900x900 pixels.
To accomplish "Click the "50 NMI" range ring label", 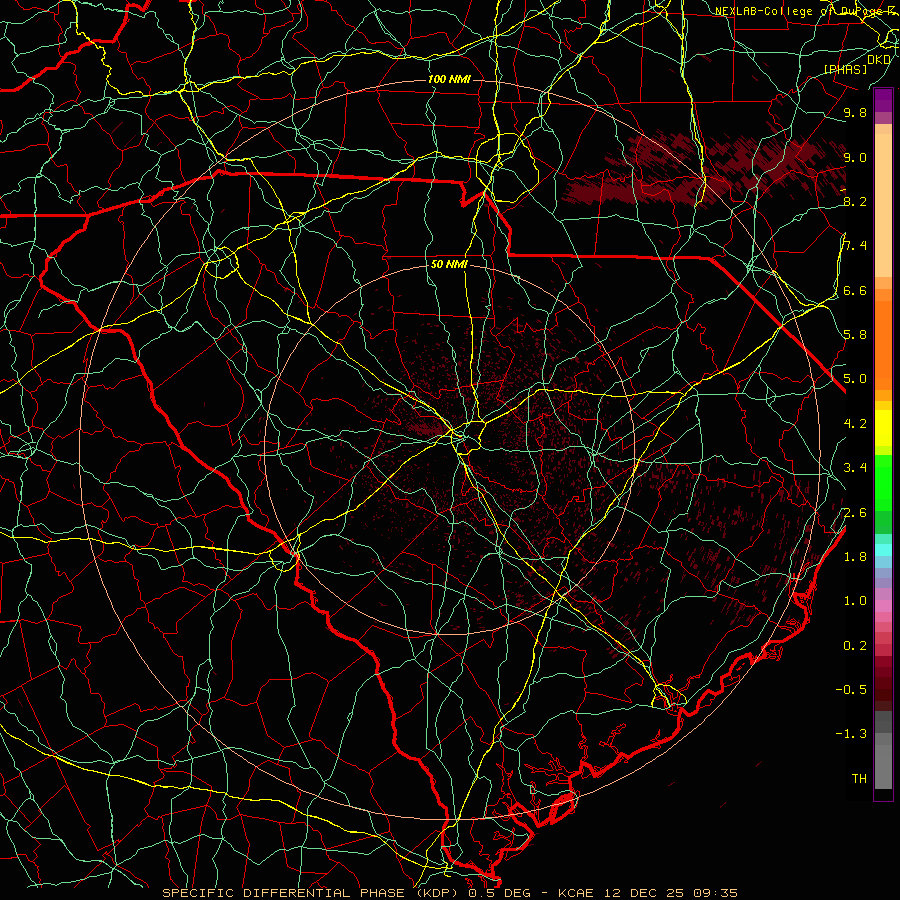I will click(x=449, y=265).
